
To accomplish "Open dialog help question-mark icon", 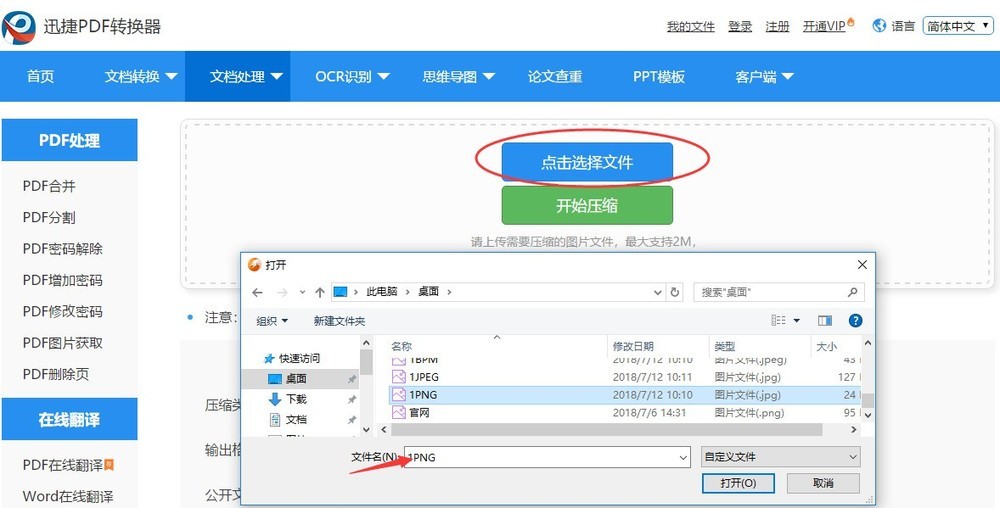I will pos(855,320).
